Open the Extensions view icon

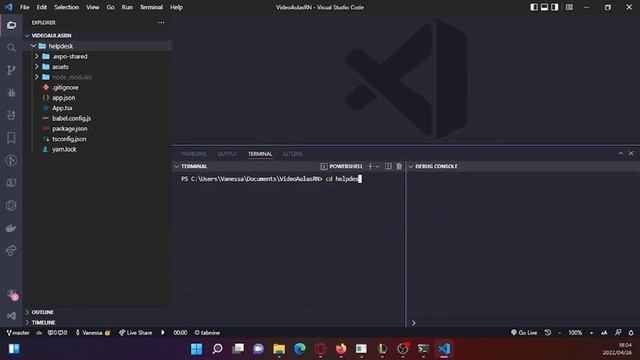[11, 115]
